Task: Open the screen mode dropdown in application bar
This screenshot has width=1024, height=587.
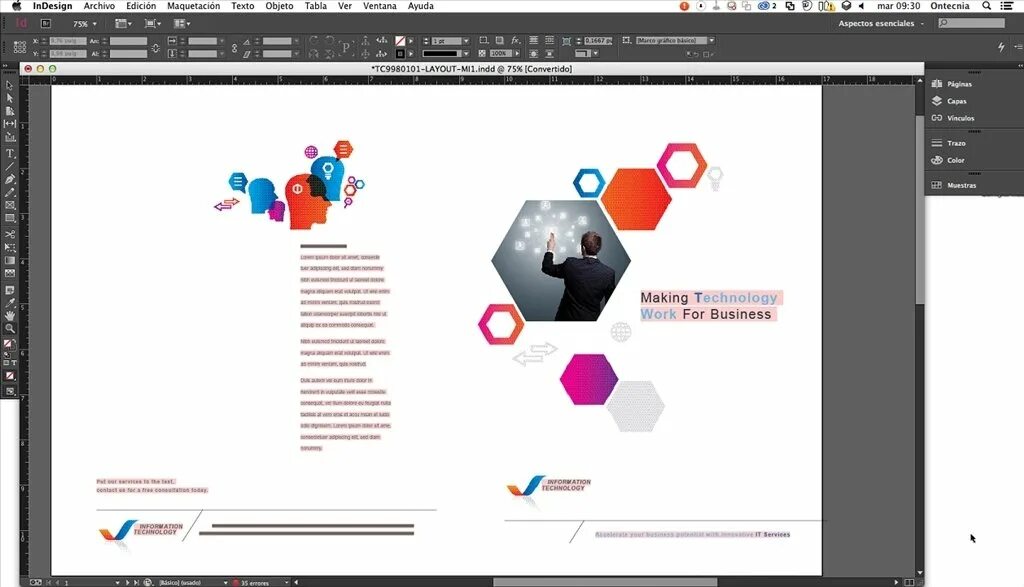Action: [x=152, y=24]
